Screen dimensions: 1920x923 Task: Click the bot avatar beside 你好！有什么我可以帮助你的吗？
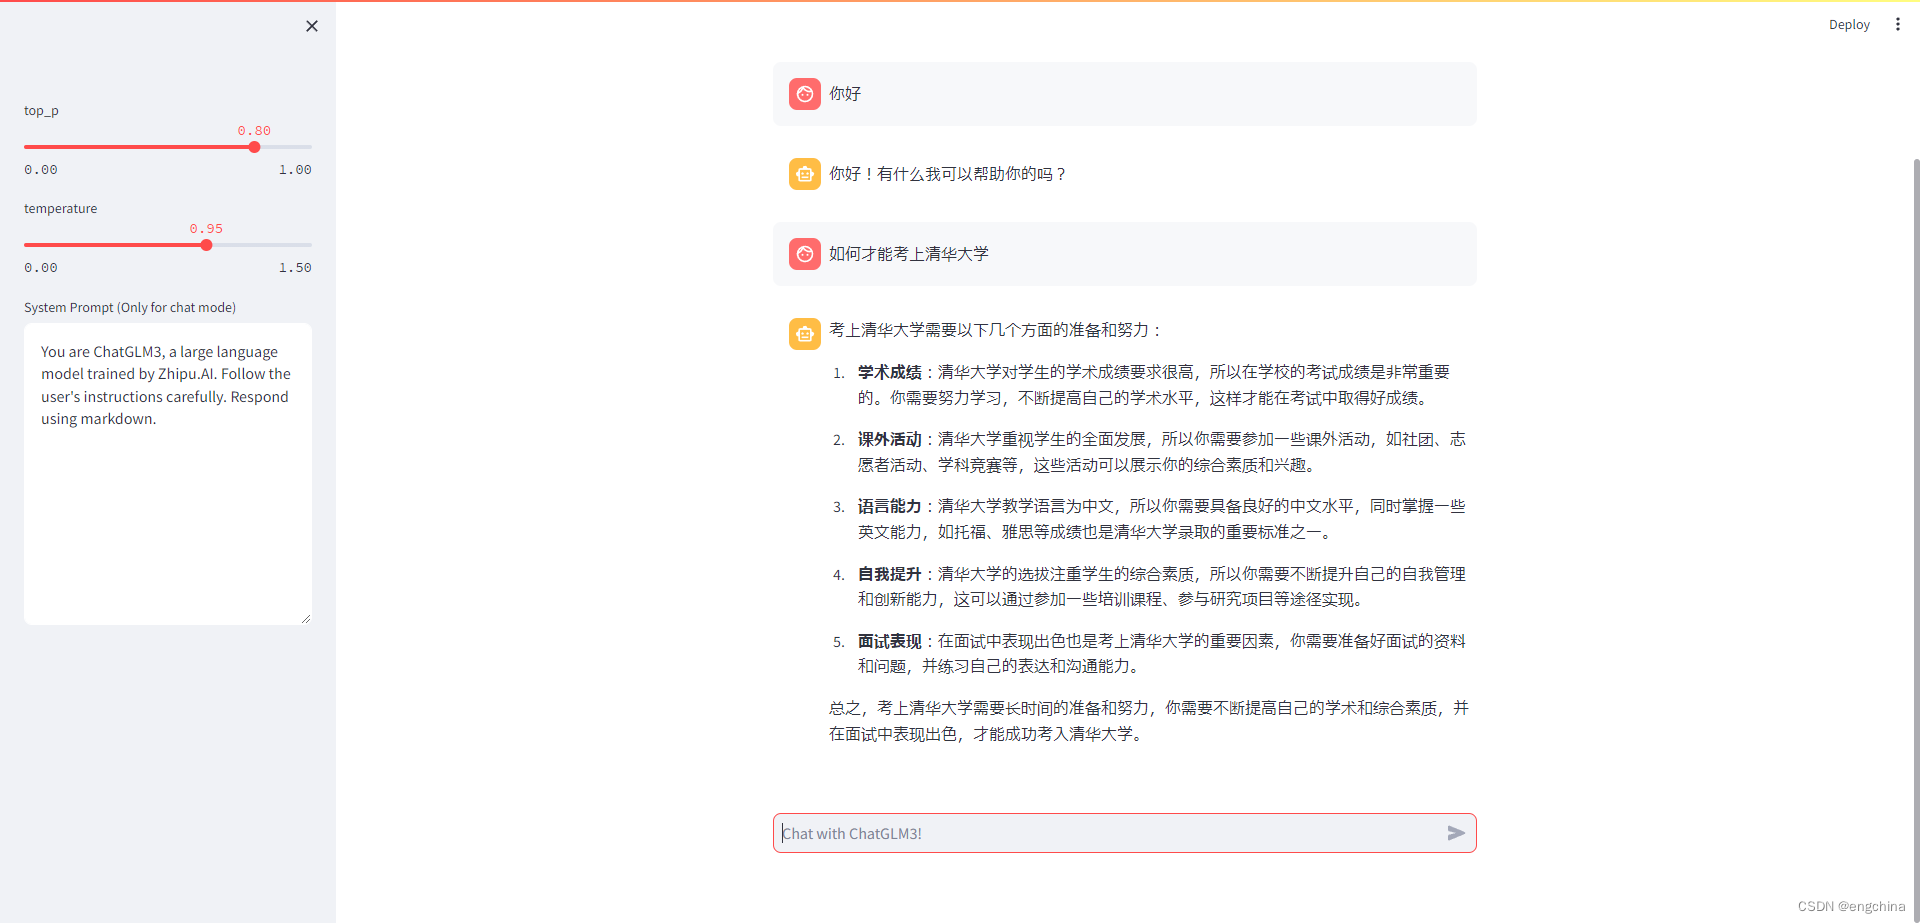[805, 174]
